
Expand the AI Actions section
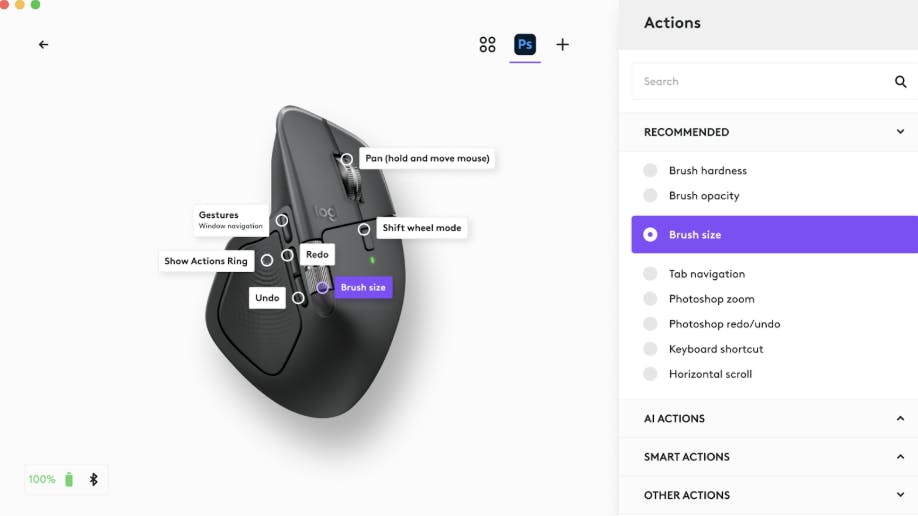pyautogui.click(x=900, y=419)
